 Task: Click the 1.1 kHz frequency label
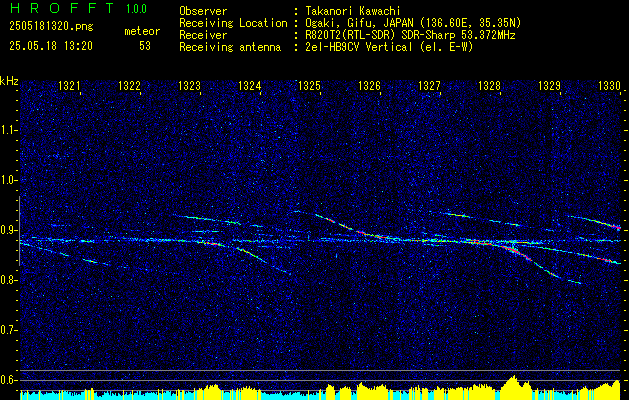click(7, 131)
